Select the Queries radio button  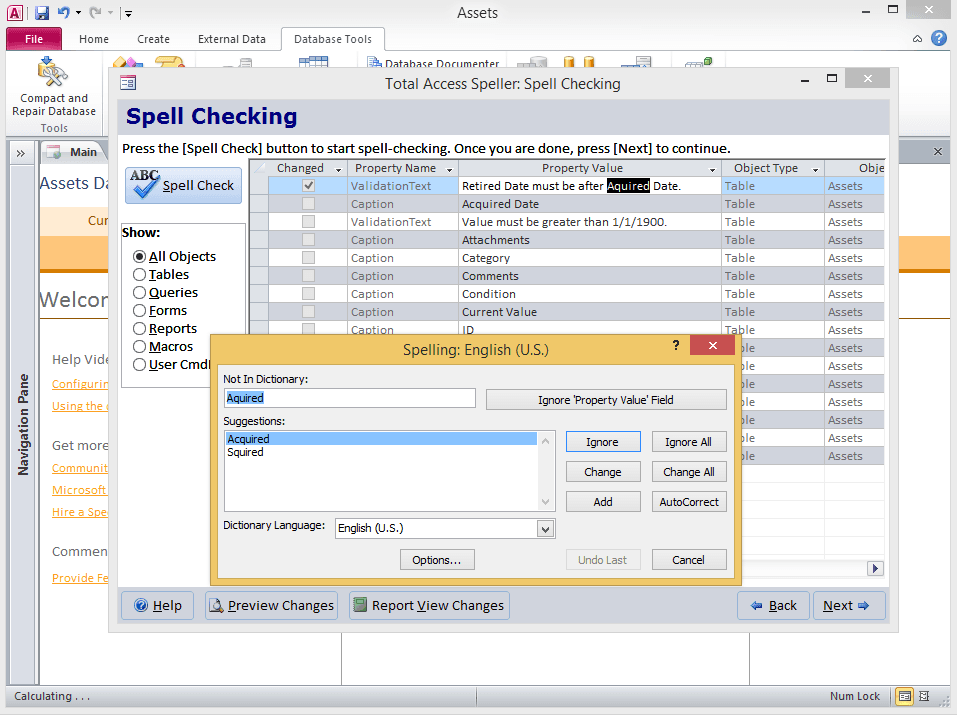point(139,292)
